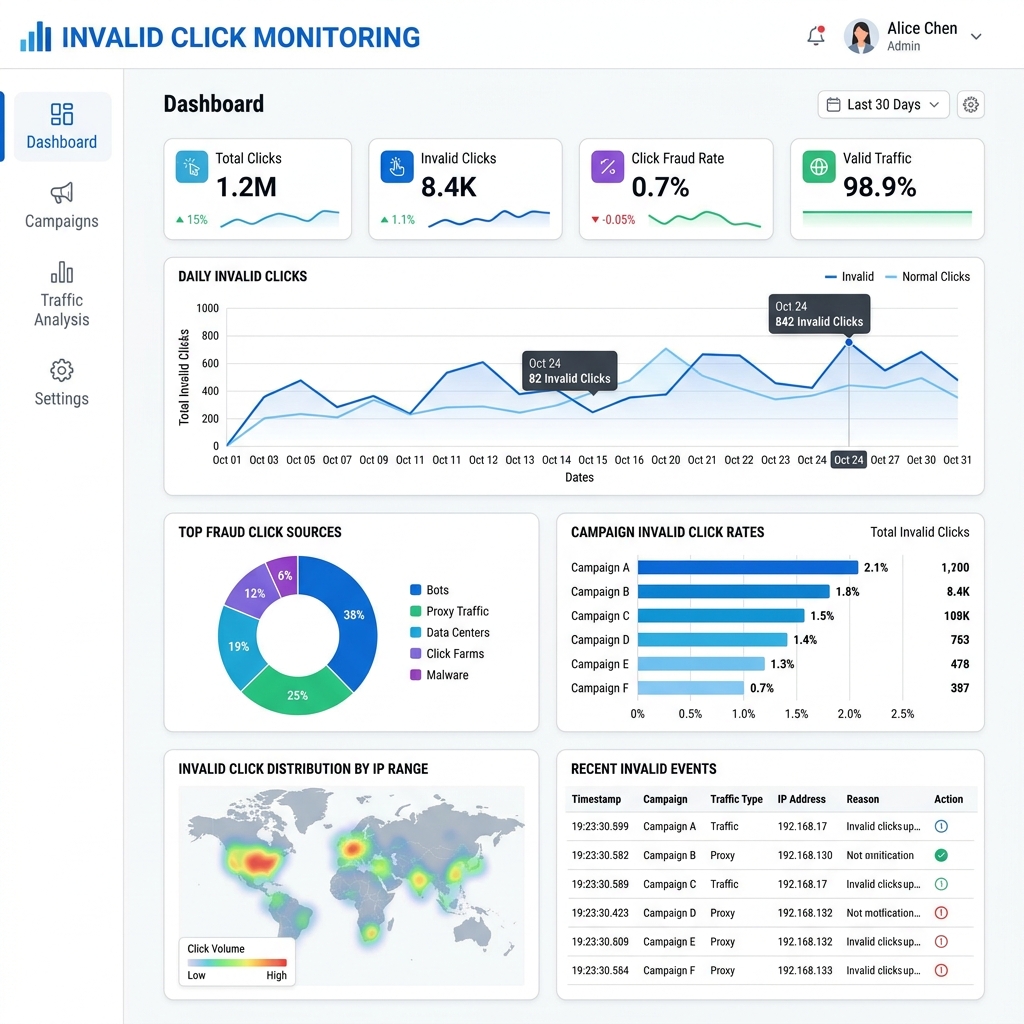Select the highlighted Oct 24 axis label
Screen dimensions: 1024x1024
(848, 460)
